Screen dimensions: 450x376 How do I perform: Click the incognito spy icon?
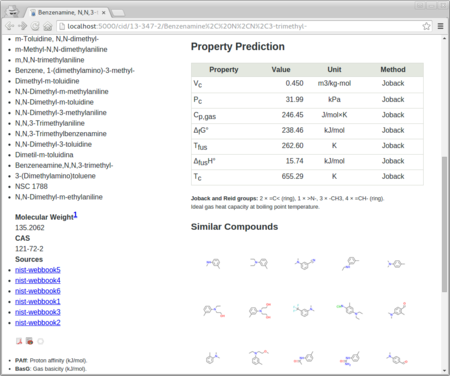(x=12, y=12)
